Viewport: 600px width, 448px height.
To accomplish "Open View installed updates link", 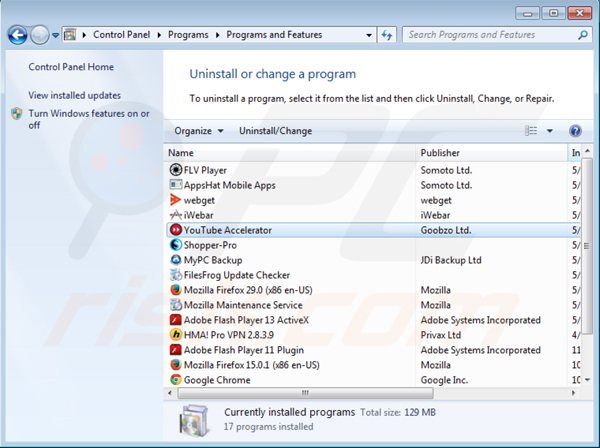I will click(74, 95).
